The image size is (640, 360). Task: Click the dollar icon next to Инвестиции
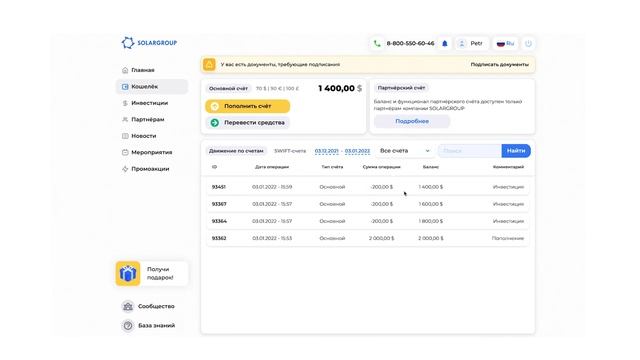[125, 103]
